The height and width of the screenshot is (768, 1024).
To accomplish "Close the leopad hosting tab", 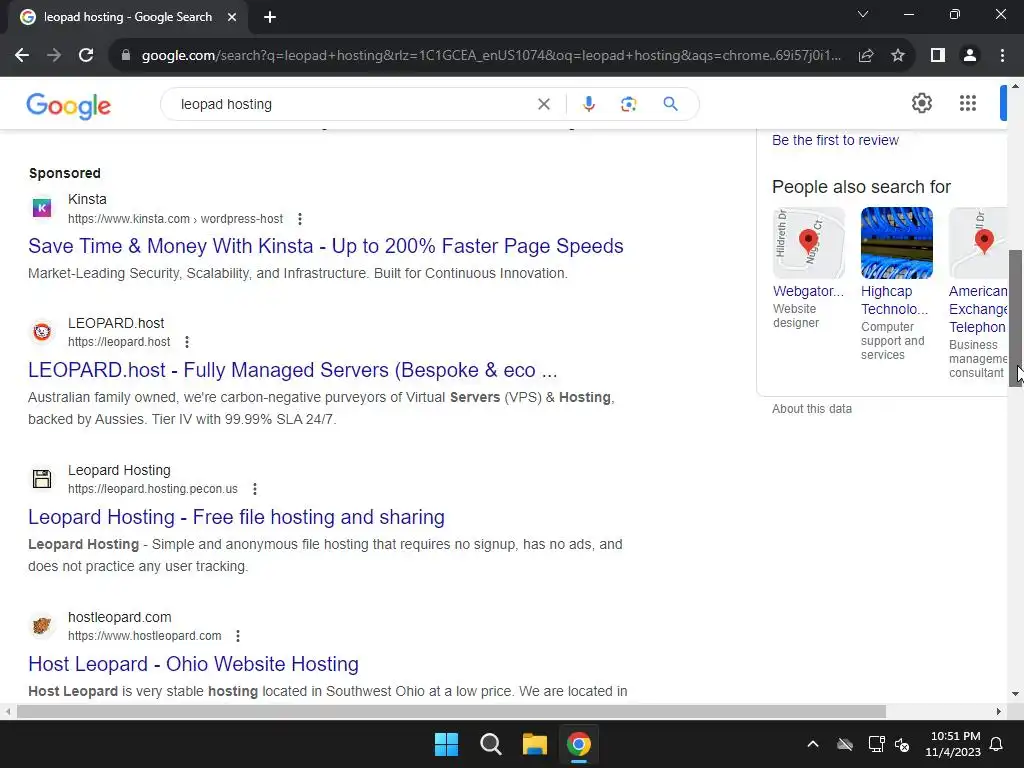I will point(232,17).
